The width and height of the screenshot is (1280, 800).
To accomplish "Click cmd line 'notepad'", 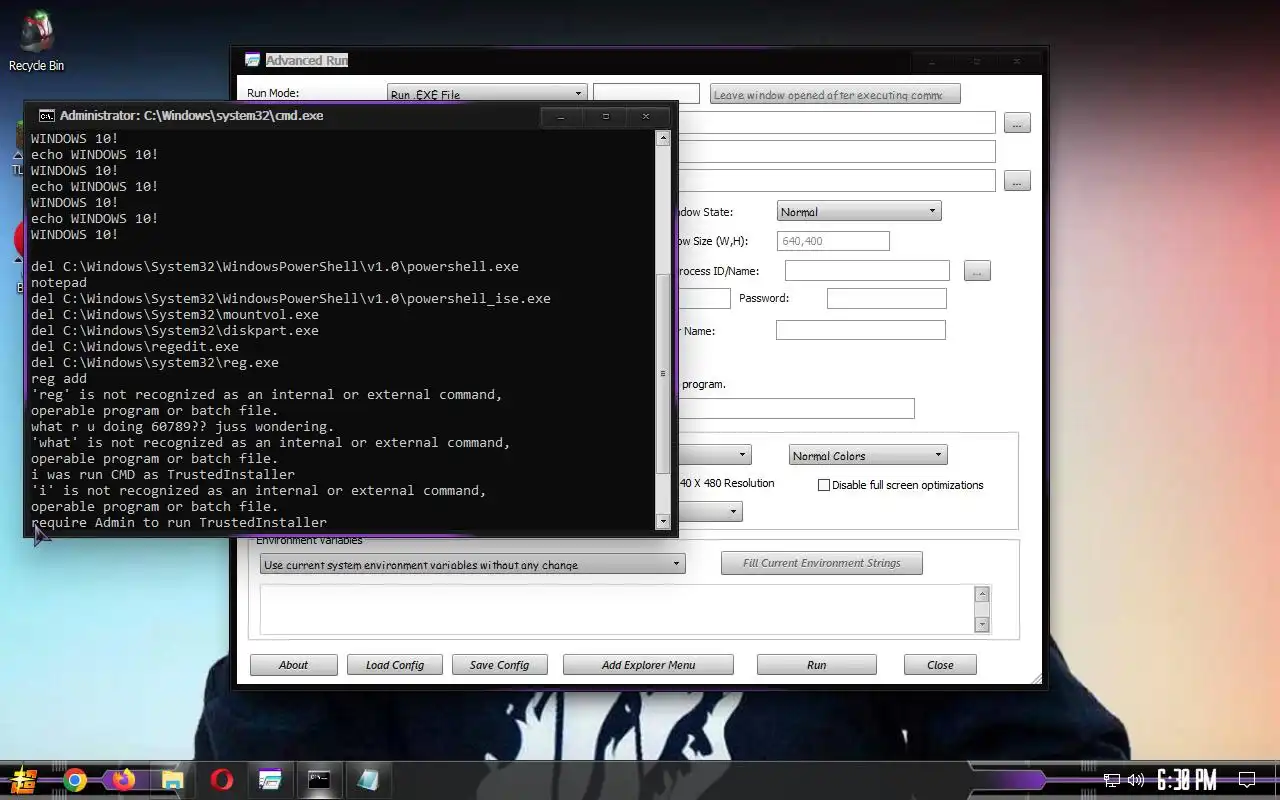I will (x=59, y=282).
